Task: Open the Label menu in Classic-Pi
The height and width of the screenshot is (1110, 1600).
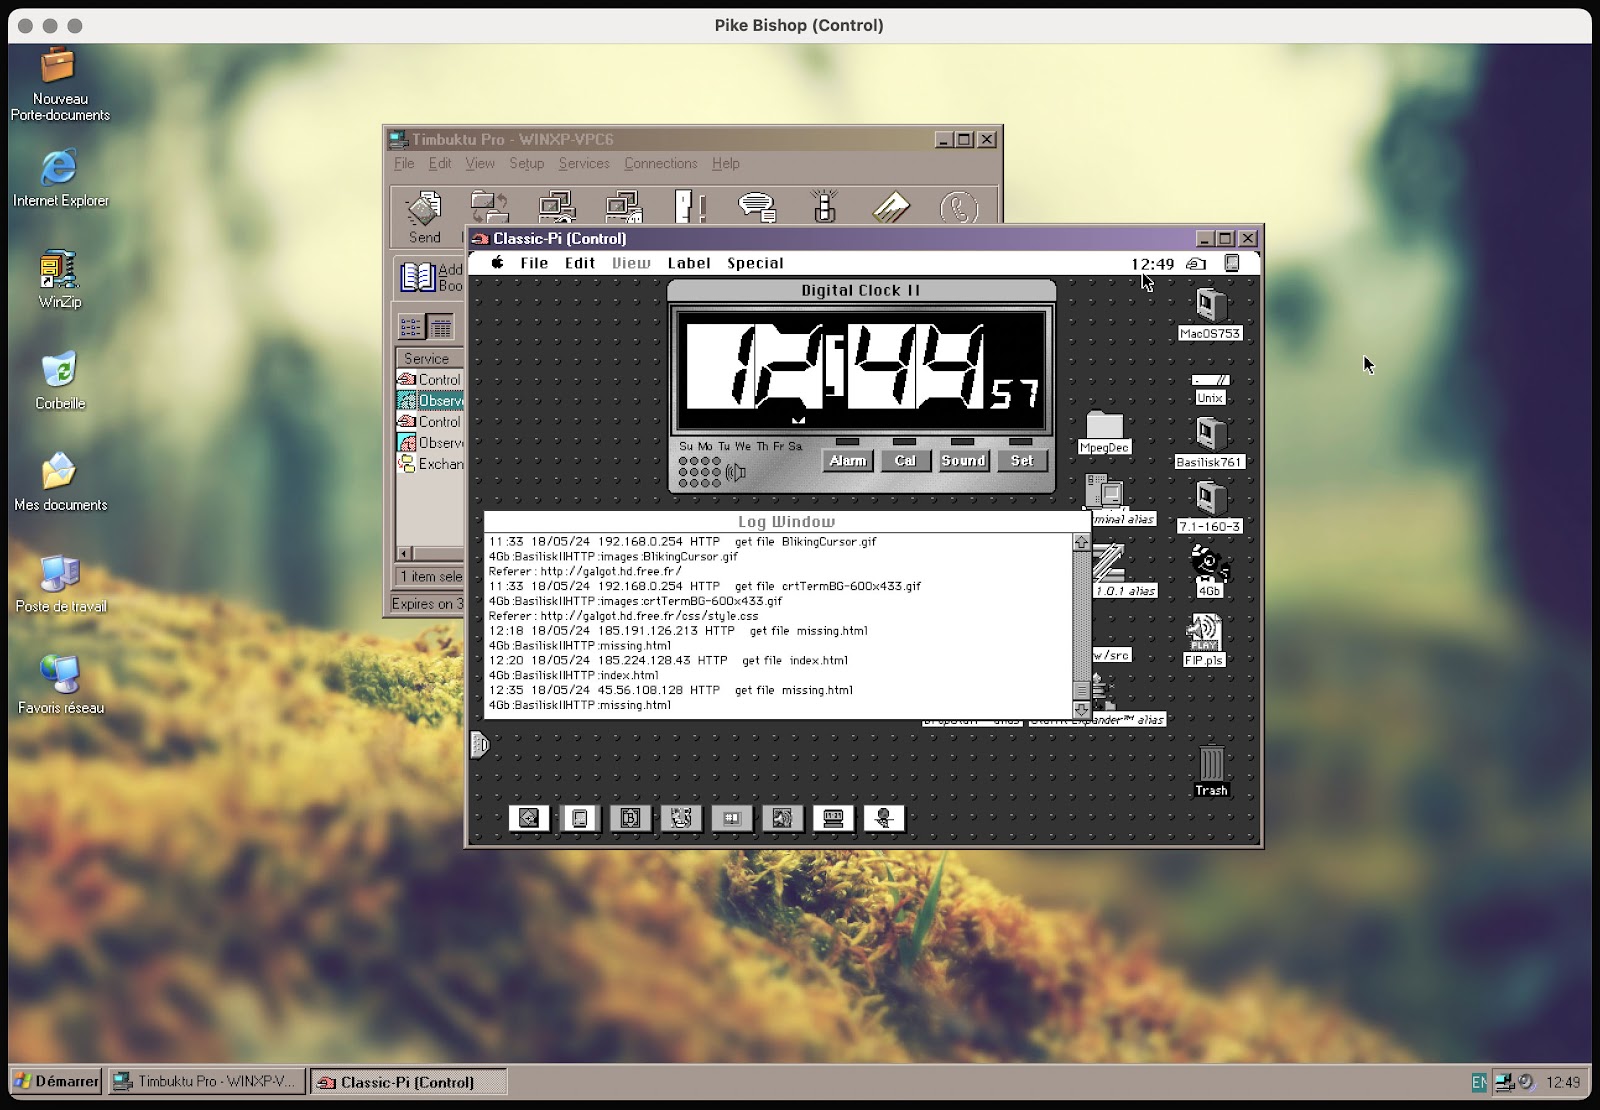Action: (689, 263)
